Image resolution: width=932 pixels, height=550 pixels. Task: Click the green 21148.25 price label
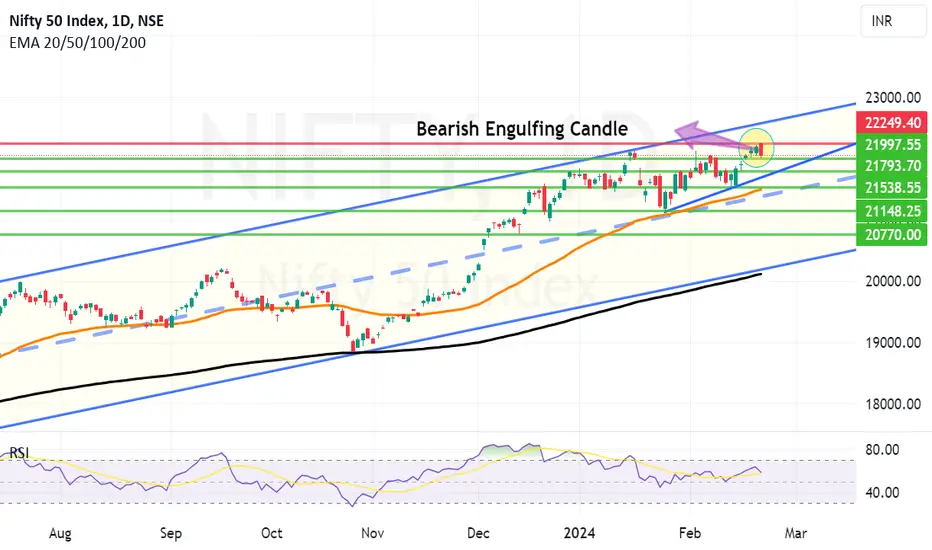[x=892, y=211]
